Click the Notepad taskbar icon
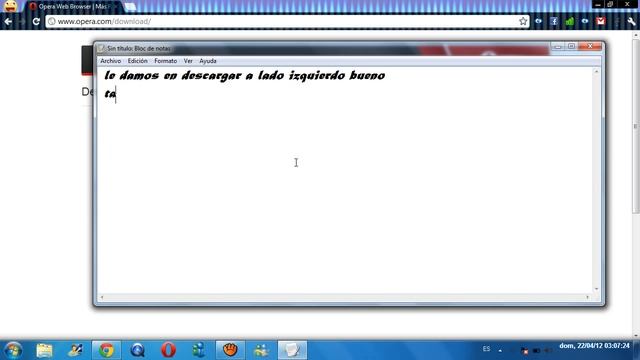640x360 pixels. pyautogui.click(x=292, y=350)
